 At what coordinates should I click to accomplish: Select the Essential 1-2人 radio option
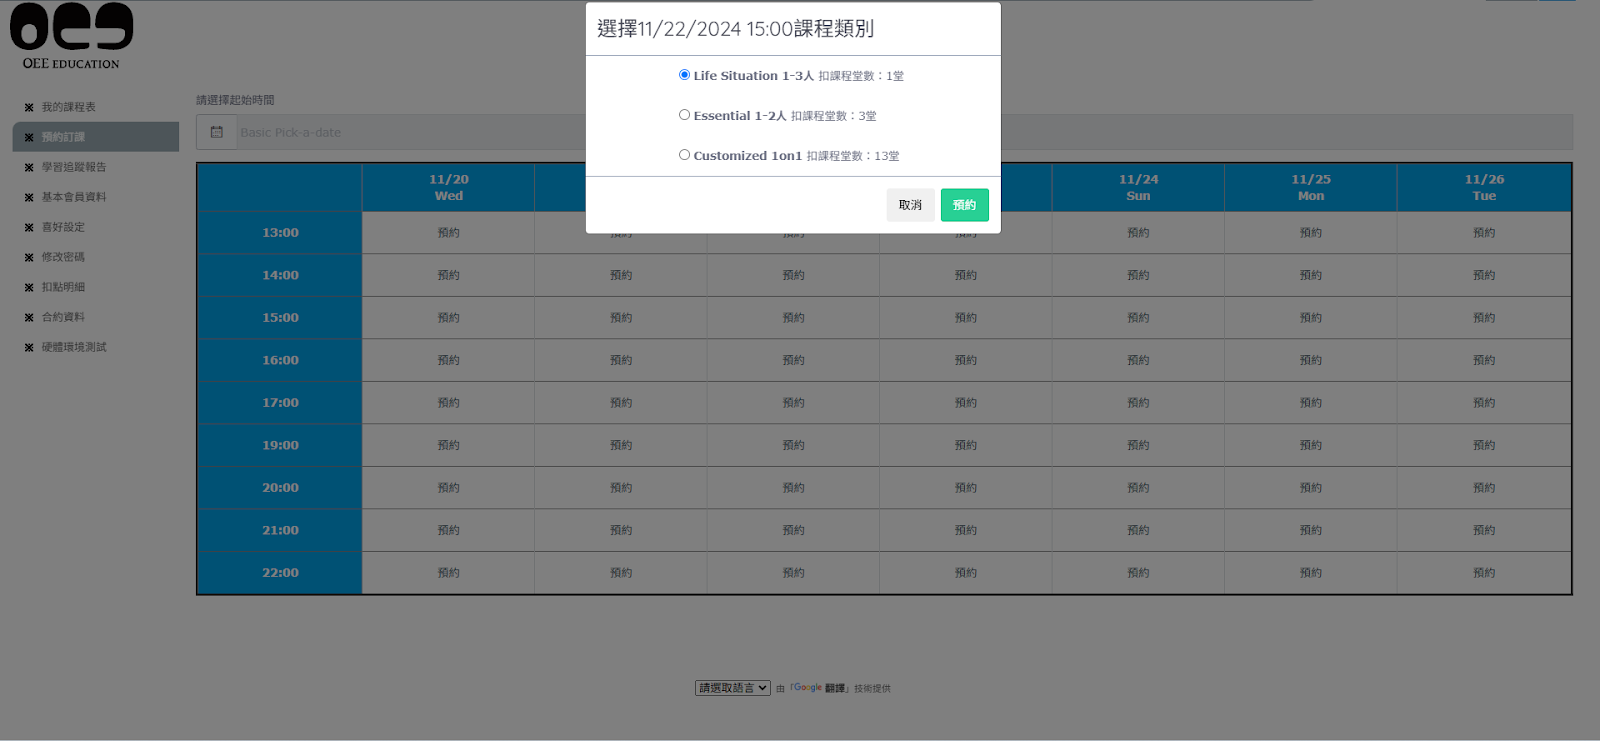pos(685,115)
